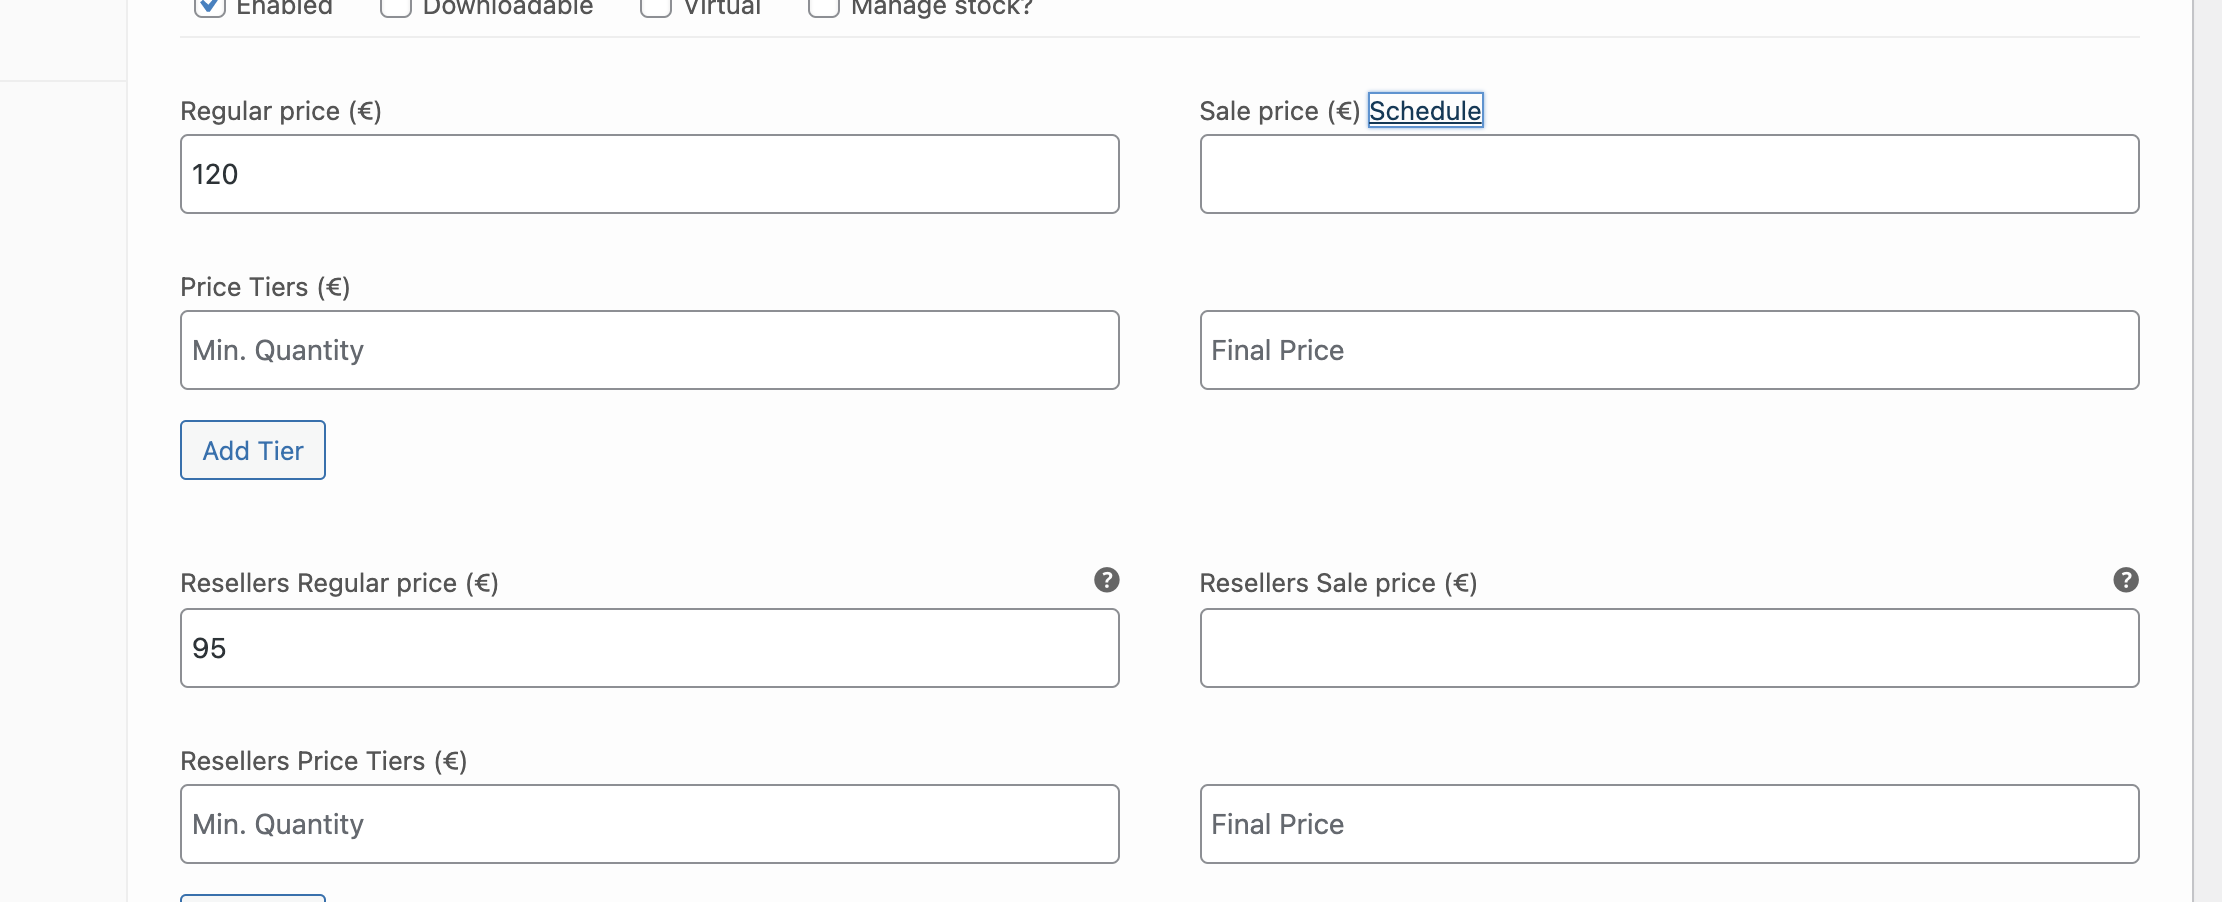
Task: Uncheck the Enabled checkbox
Action: click(209, 7)
